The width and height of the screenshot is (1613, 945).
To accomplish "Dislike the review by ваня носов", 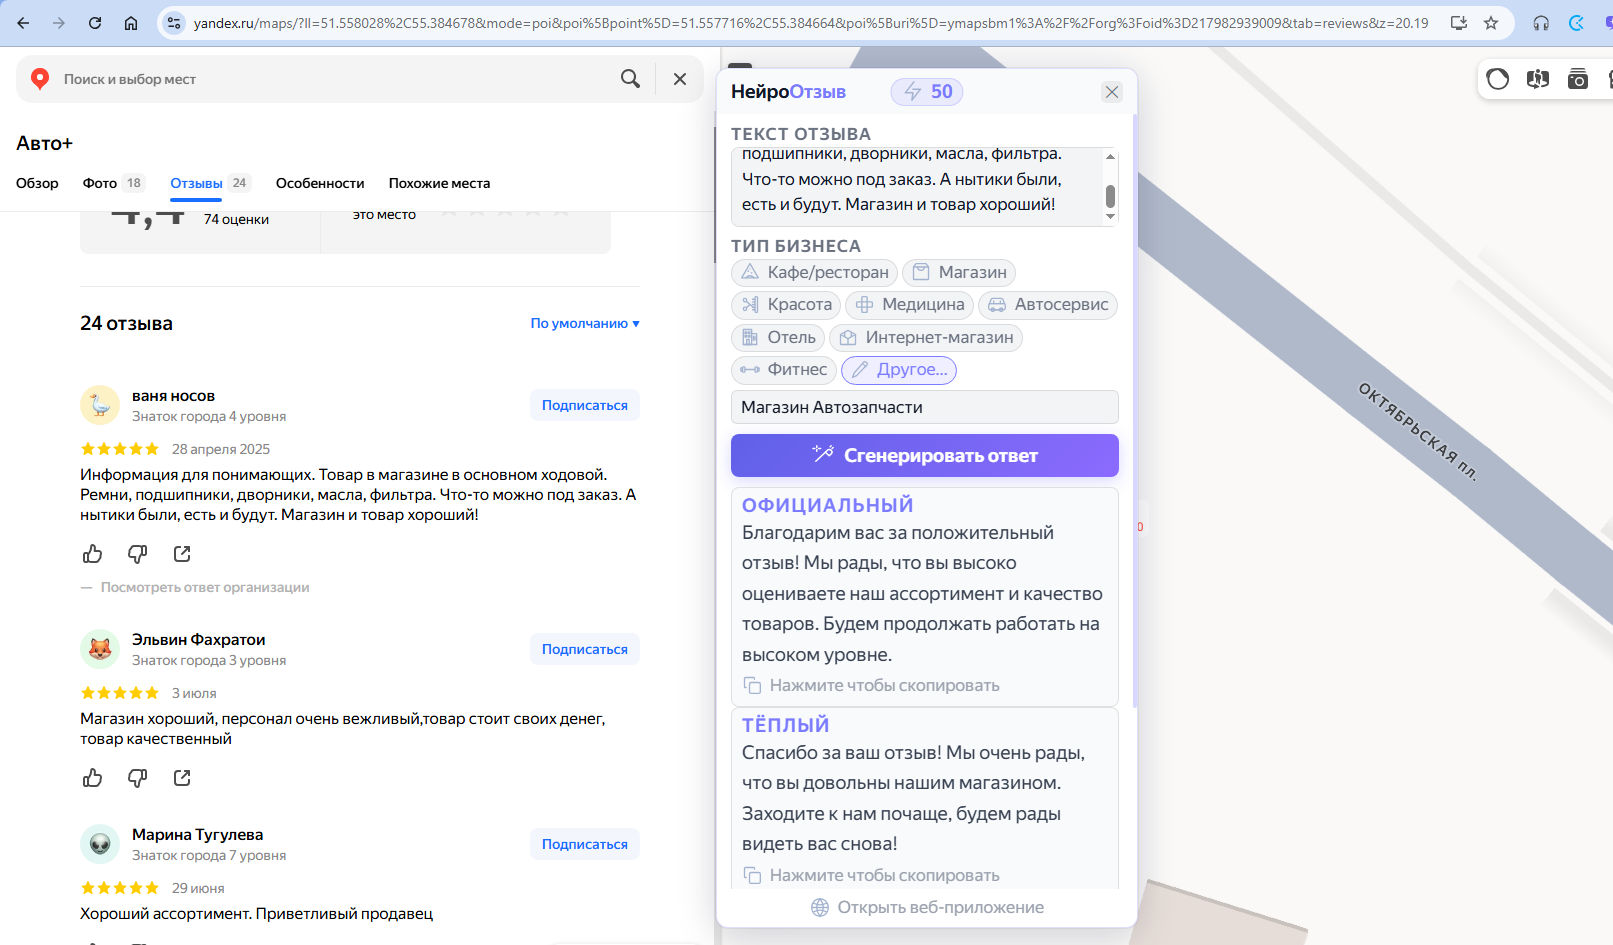I will click(x=138, y=554).
